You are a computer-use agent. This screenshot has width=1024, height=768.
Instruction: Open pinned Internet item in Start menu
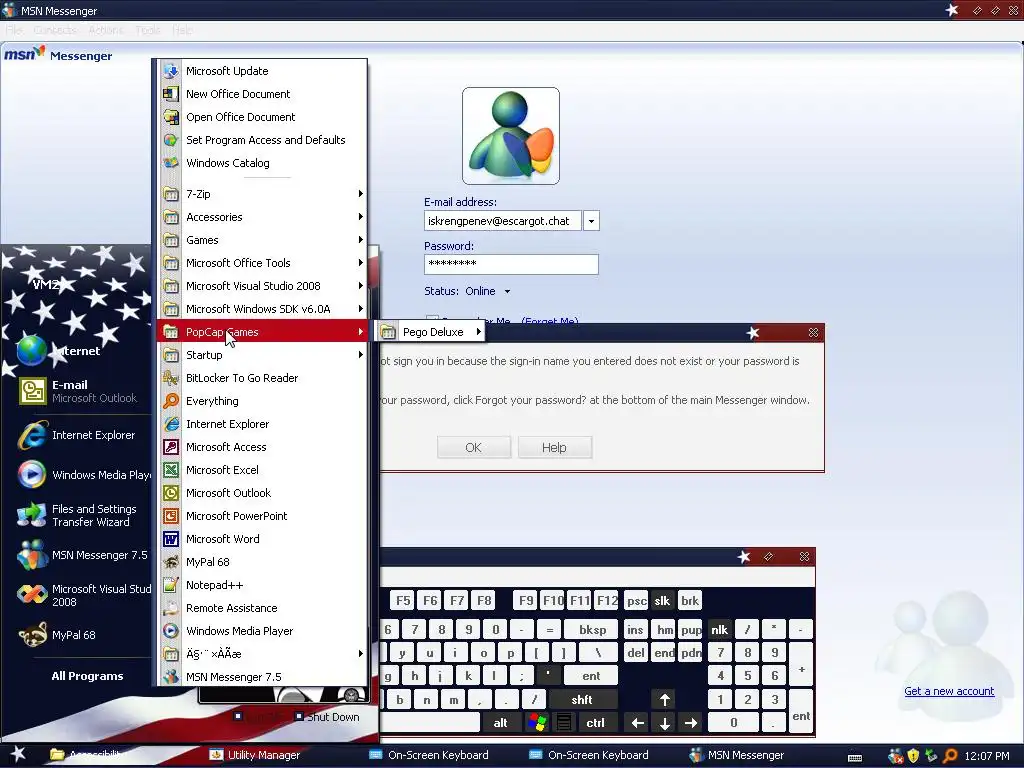(x=77, y=351)
